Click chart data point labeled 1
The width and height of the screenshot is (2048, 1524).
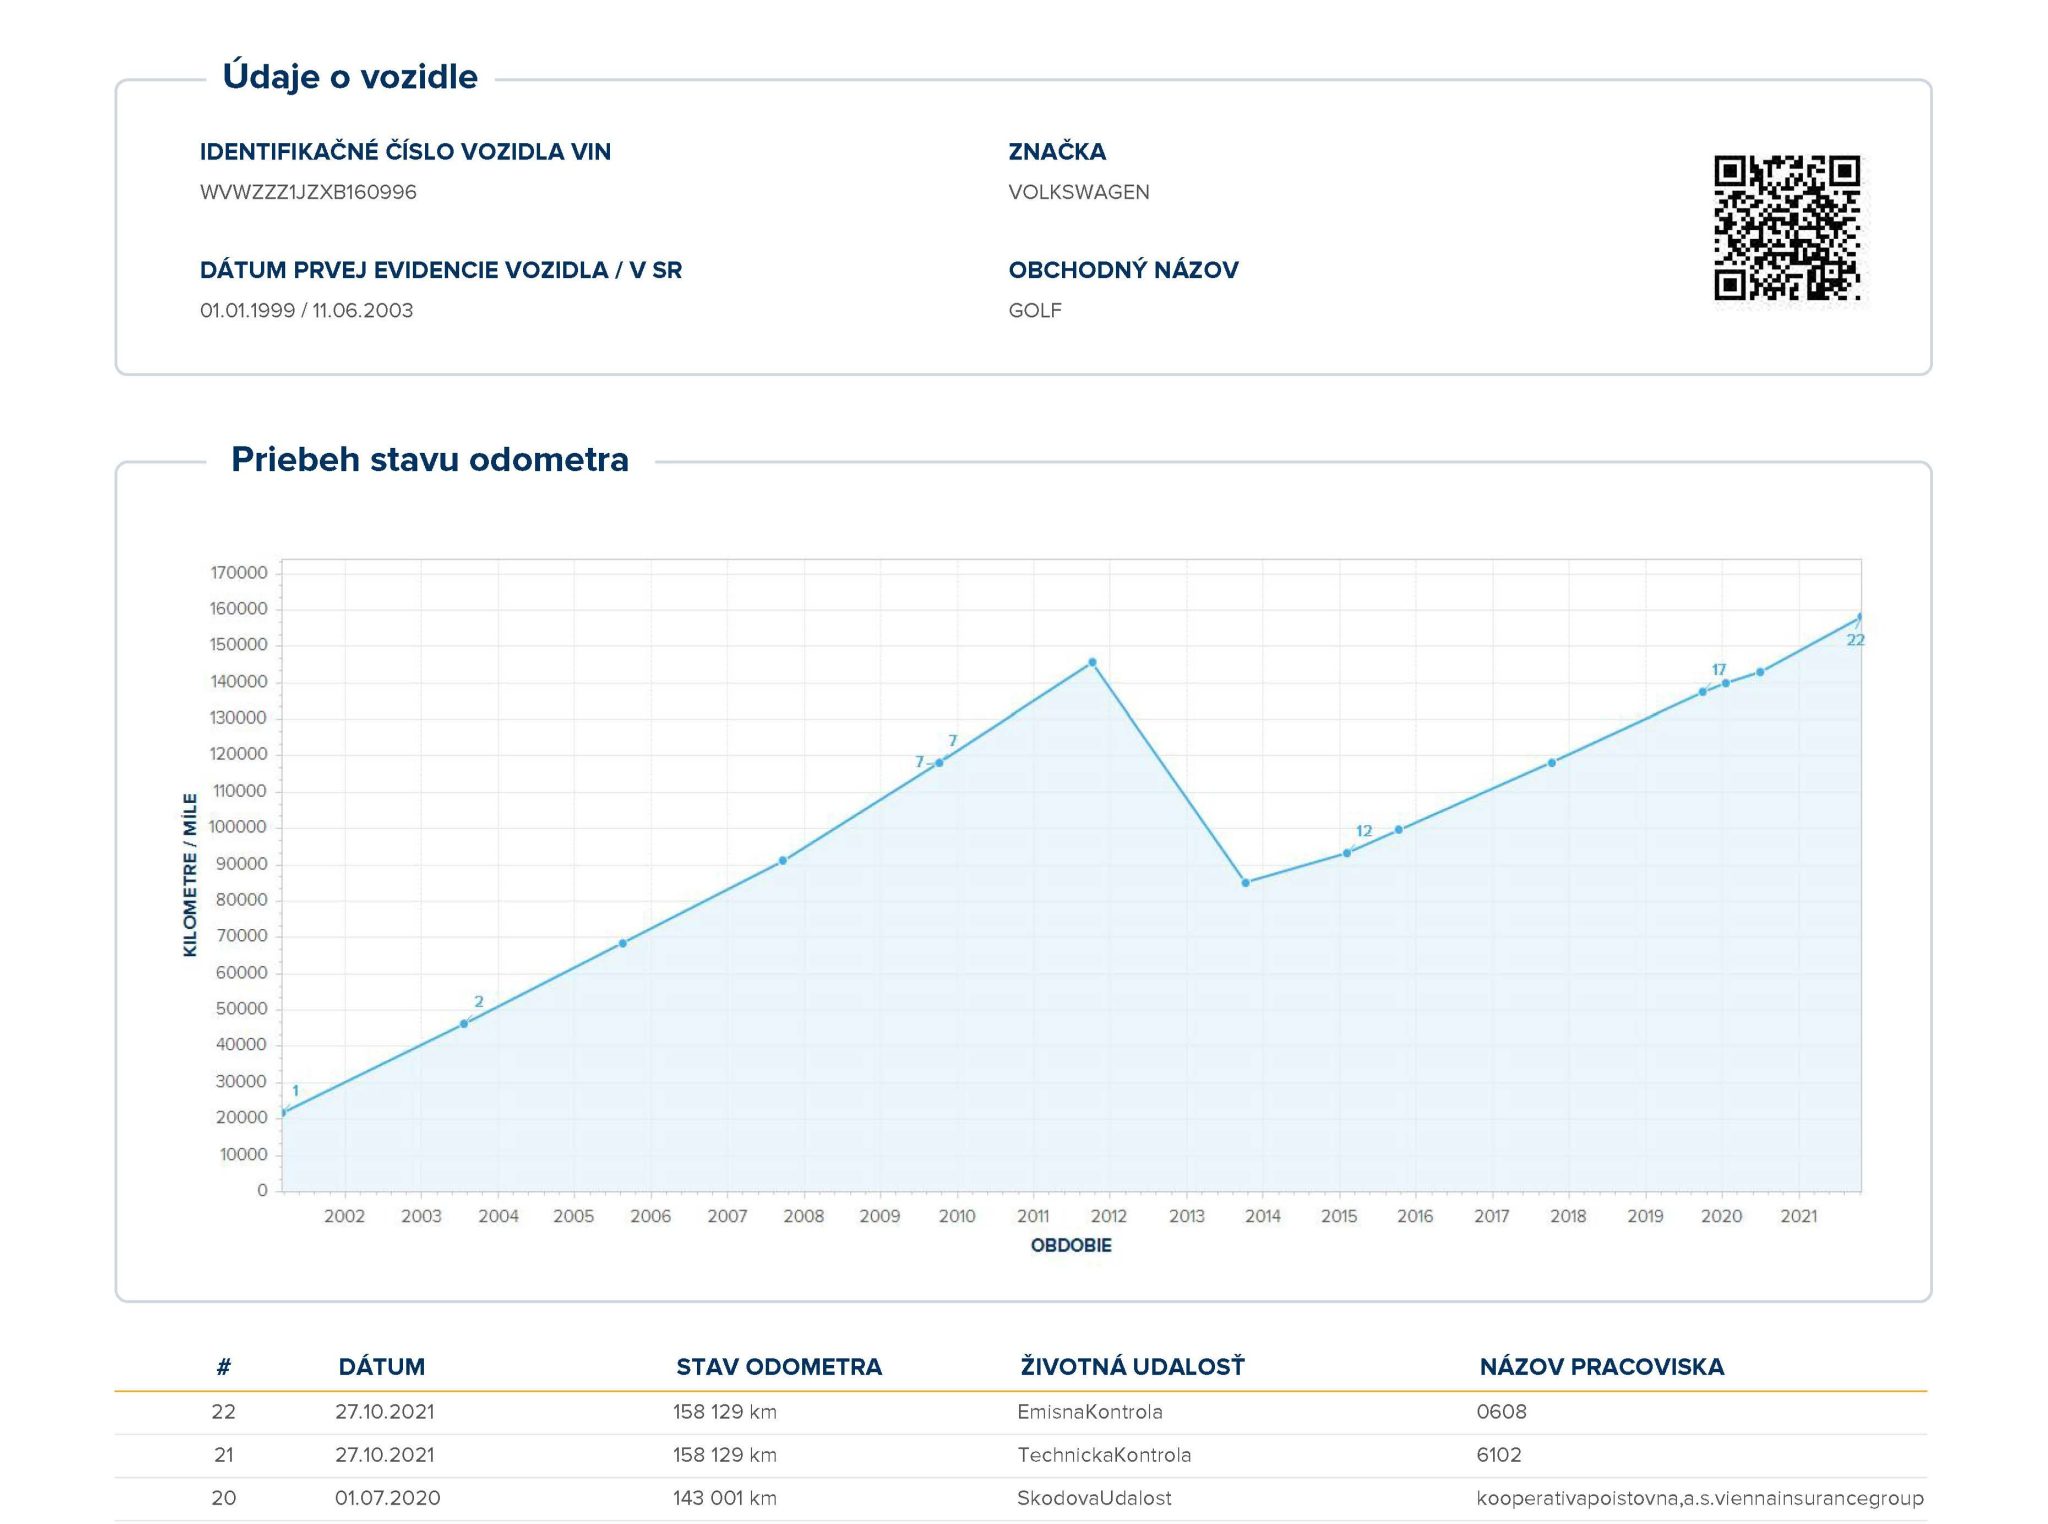tap(283, 1111)
